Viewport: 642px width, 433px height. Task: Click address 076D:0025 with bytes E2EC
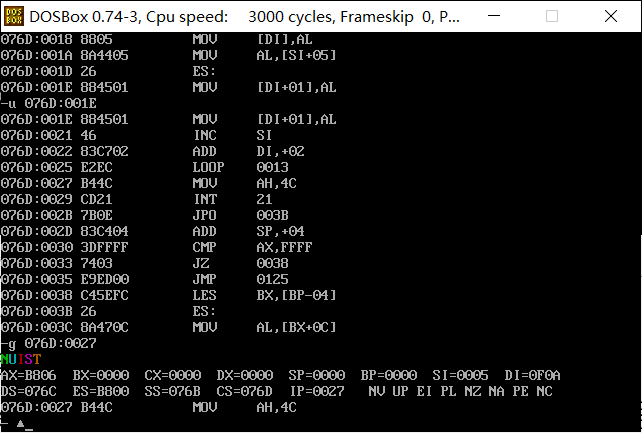(57, 167)
